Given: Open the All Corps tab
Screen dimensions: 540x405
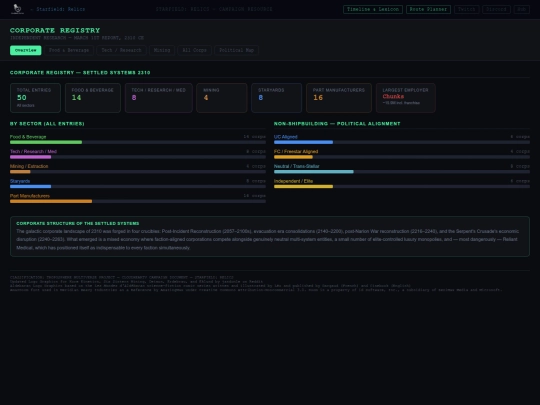Looking at the screenshot, I should tap(194, 50).
